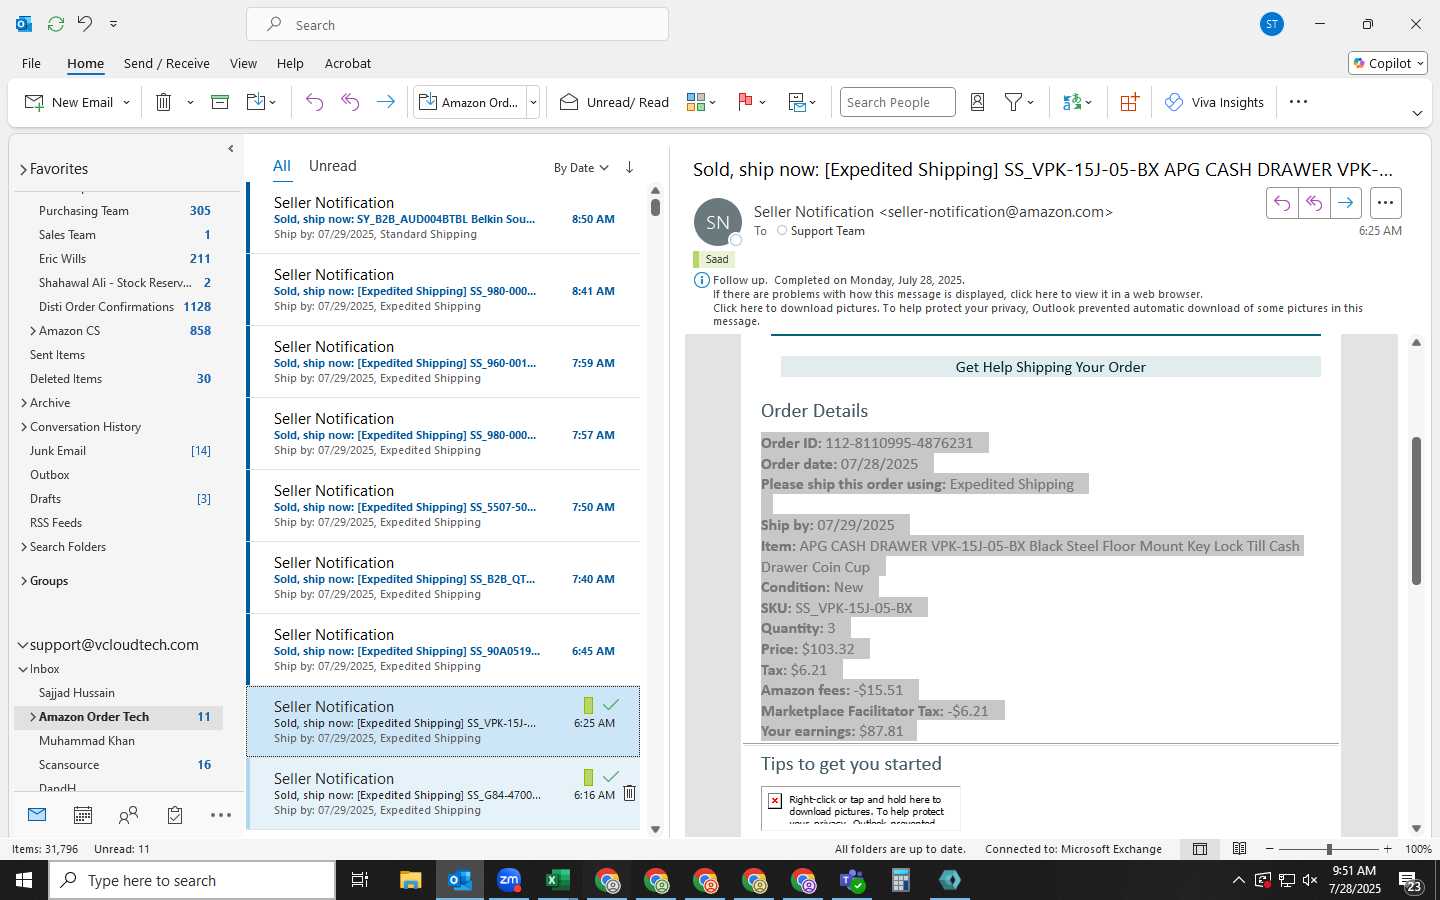Click the Categorize color squares icon

click(696, 102)
